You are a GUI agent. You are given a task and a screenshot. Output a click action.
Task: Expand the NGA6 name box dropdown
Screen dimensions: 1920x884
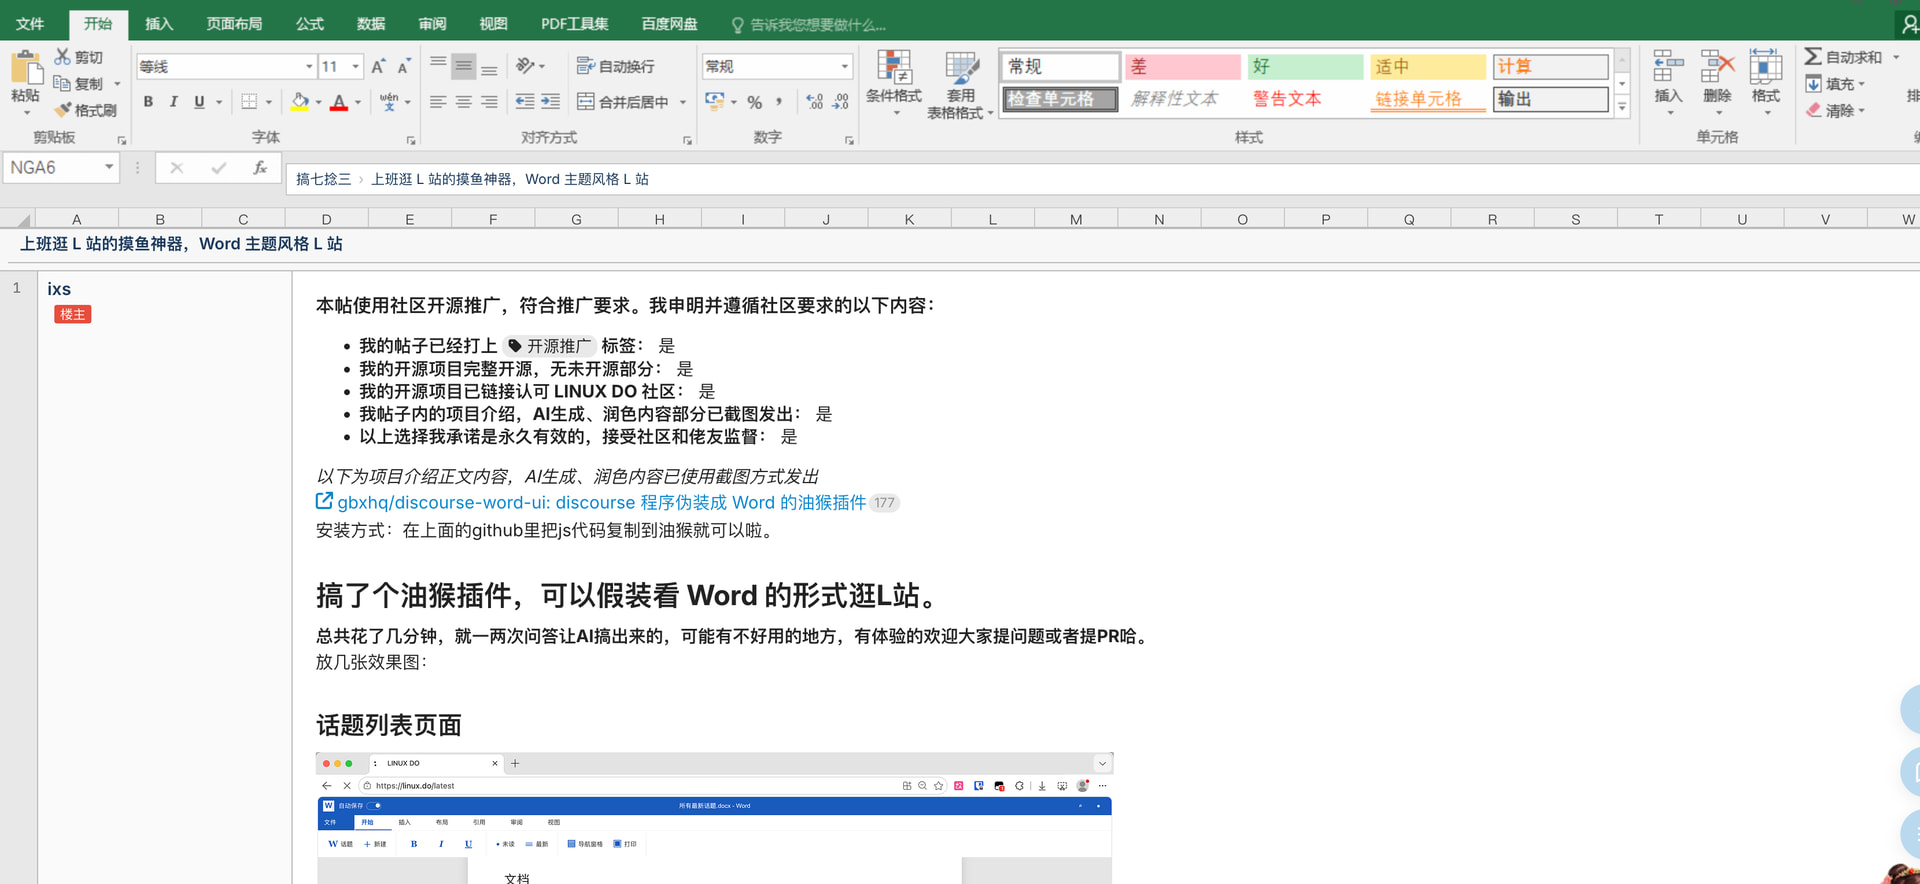pyautogui.click(x=109, y=168)
